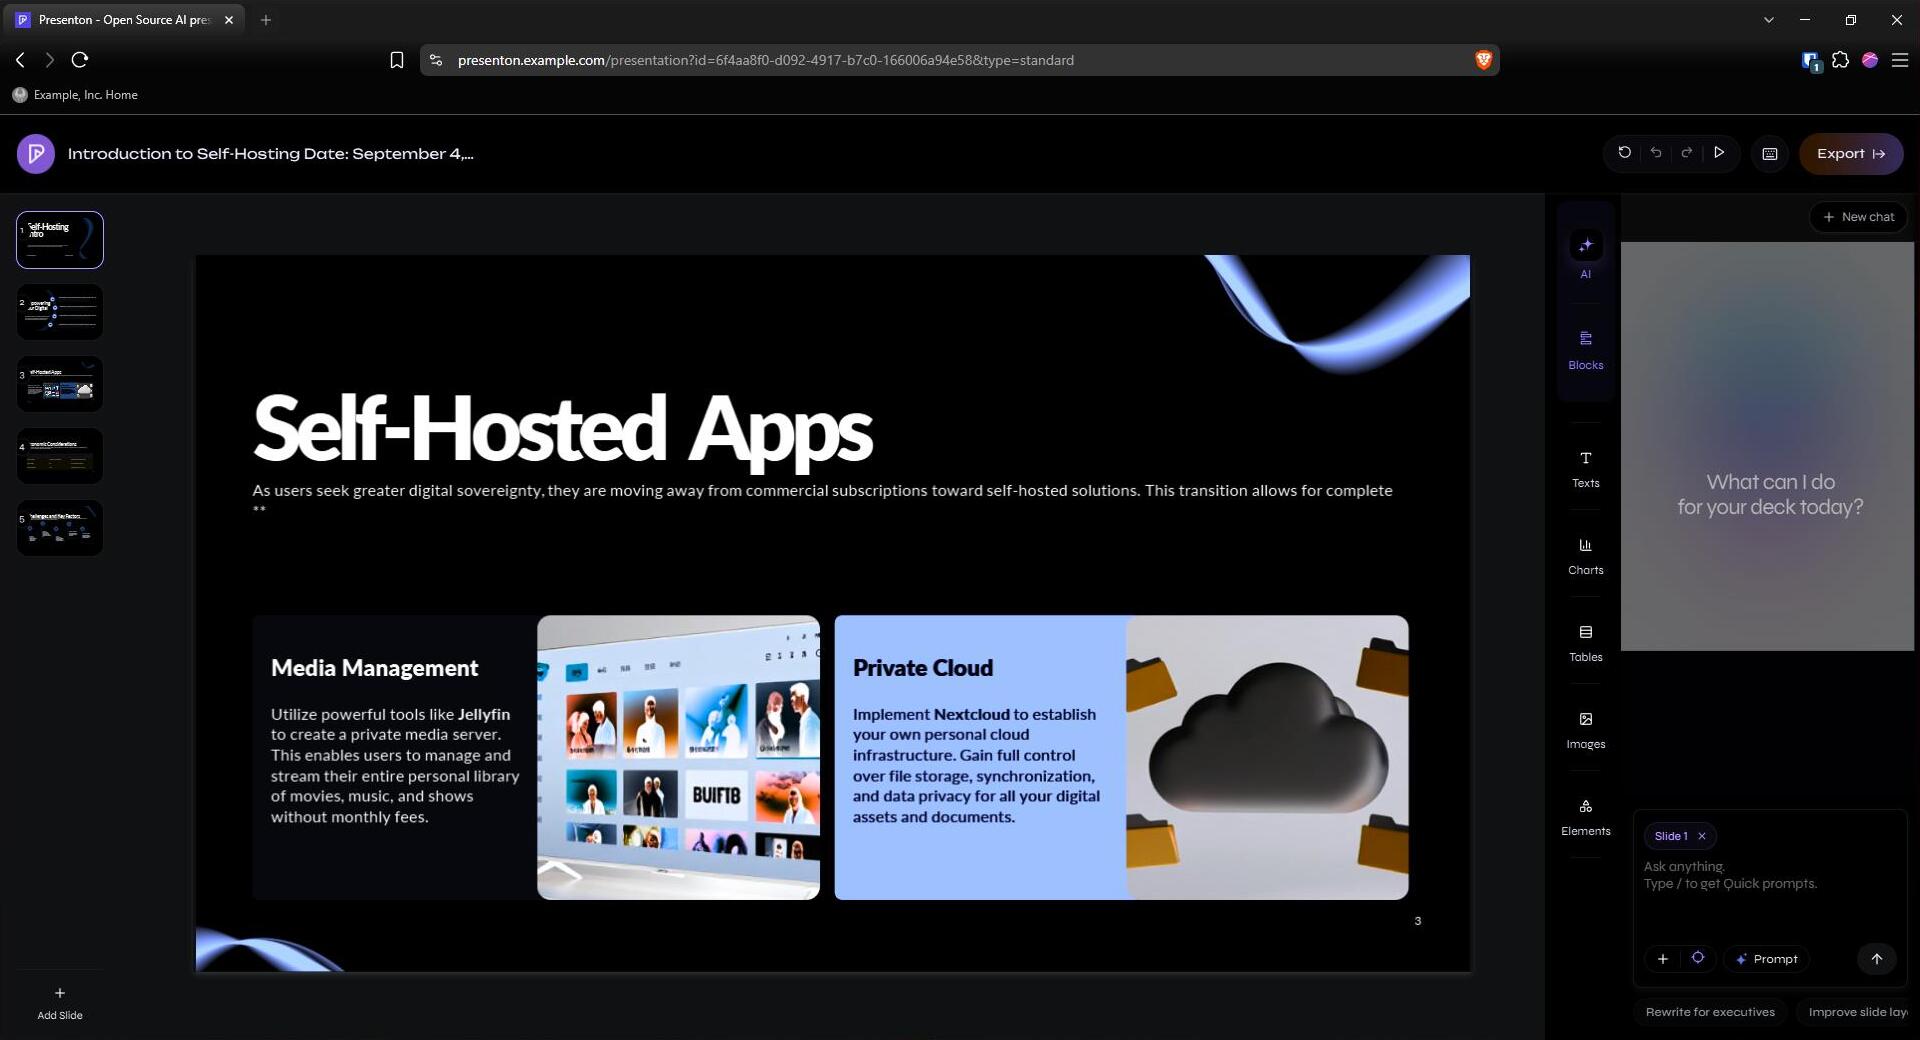Choose the Rewrite for executives quick prompt

1710,1012
